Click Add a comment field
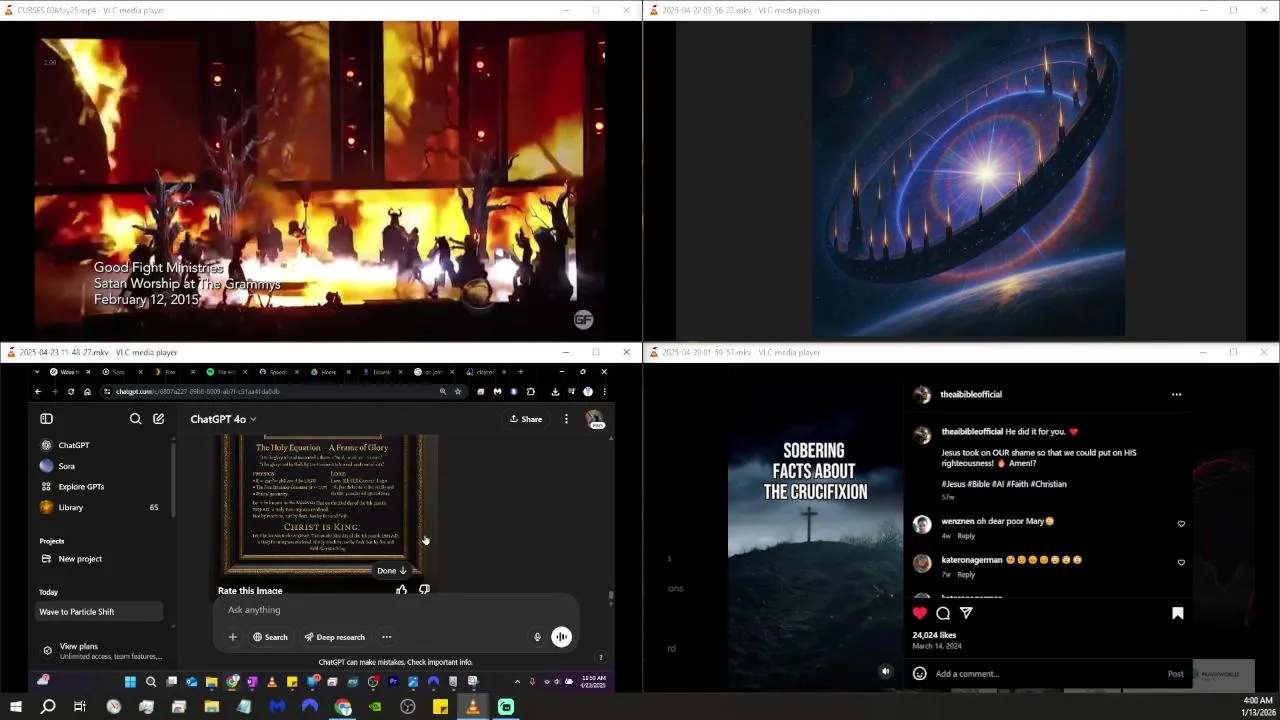This screenshot has height=720, width=1280. (x=1049, y=674)
